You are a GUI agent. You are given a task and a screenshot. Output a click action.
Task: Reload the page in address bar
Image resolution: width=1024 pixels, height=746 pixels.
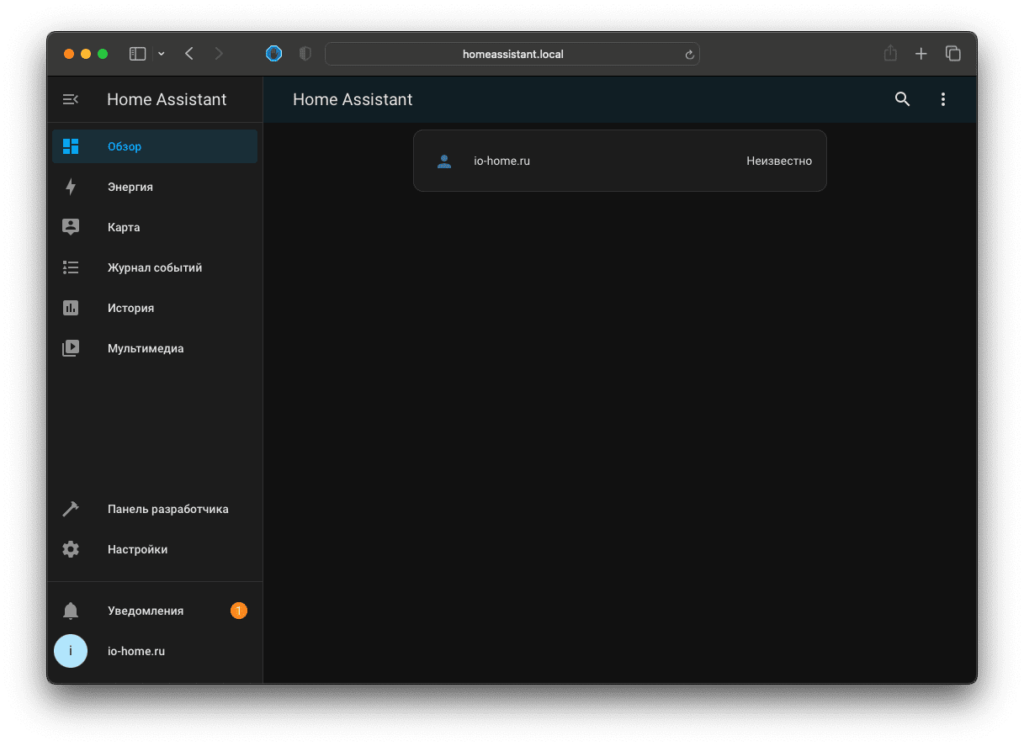[x=689, y=55]
